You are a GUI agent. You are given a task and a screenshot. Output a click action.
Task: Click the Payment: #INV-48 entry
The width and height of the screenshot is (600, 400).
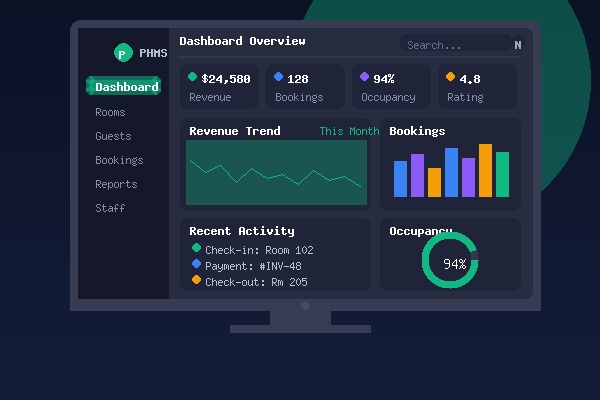click(x=253, y=266)
